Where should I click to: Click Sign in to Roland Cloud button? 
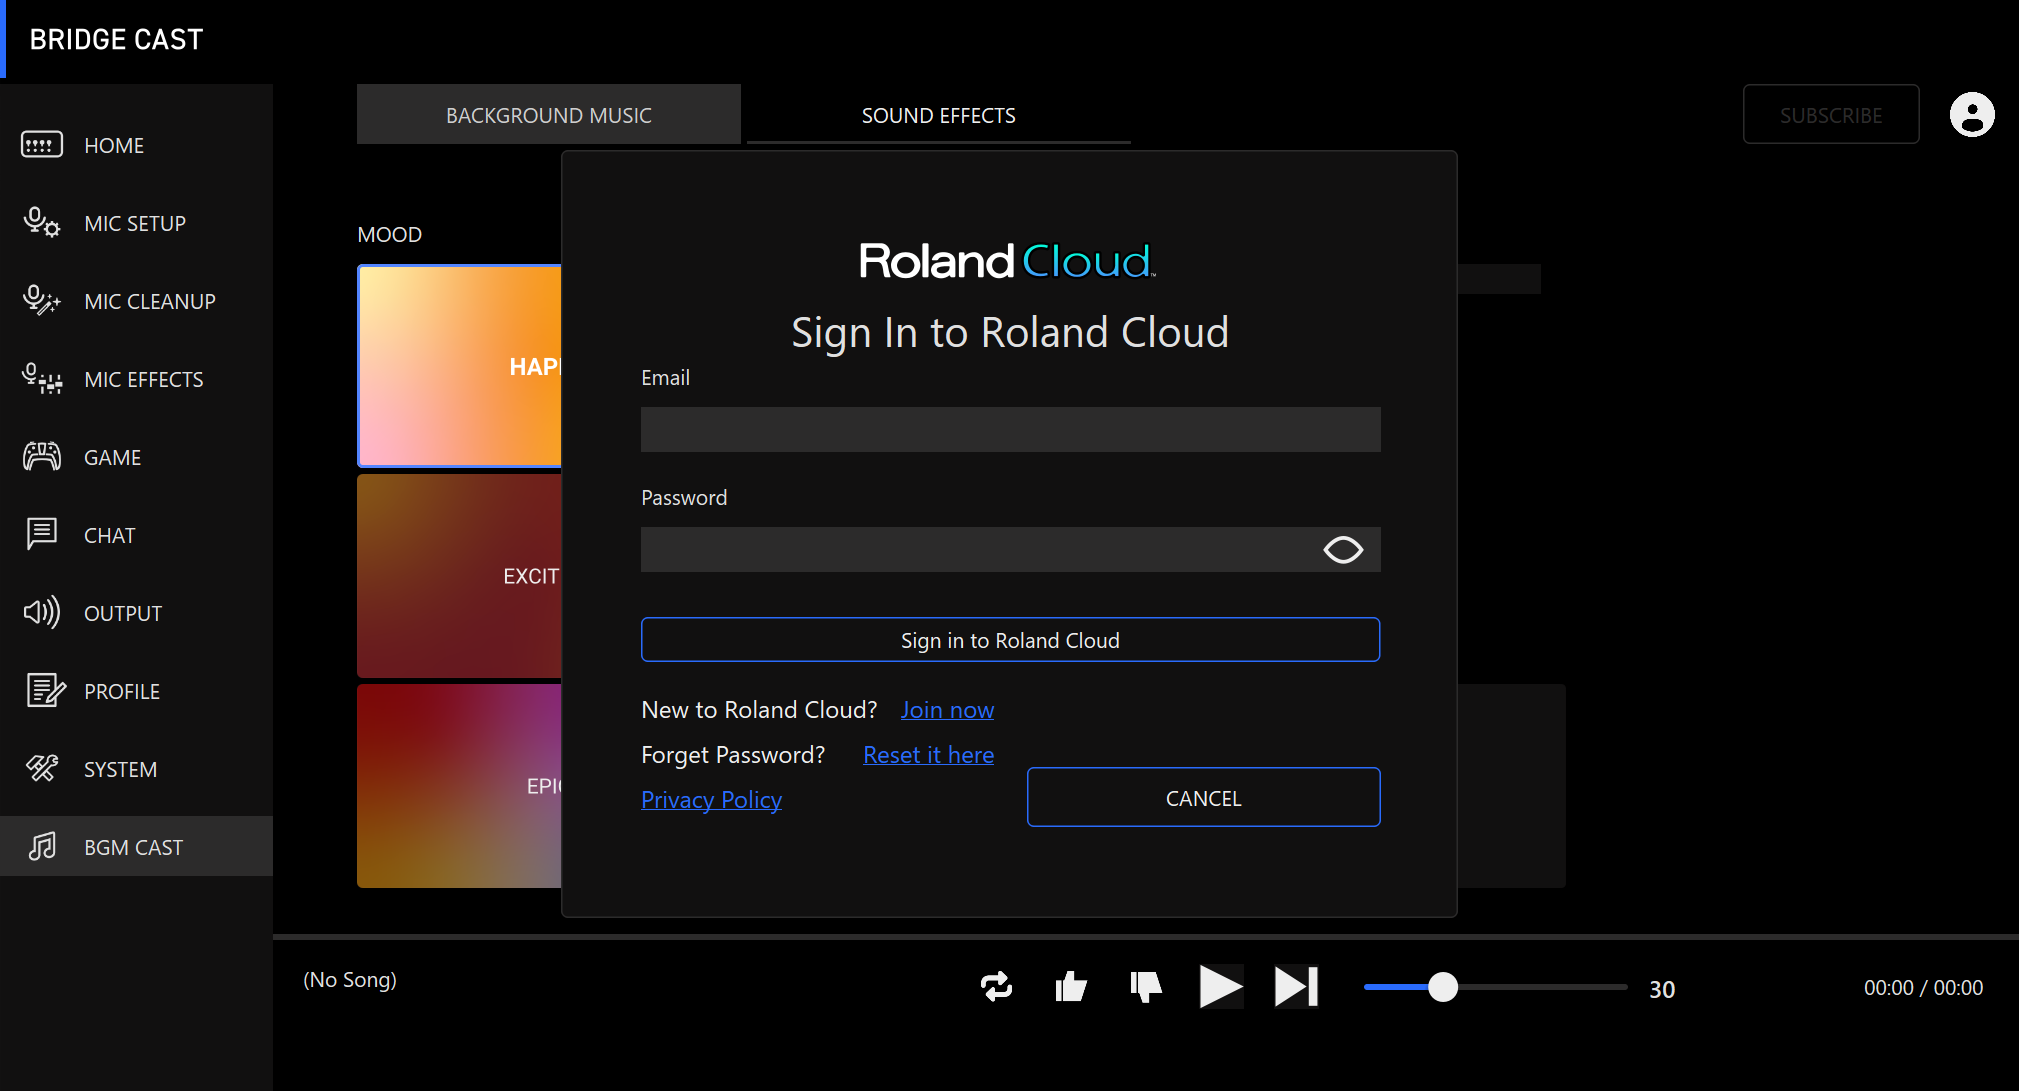1010,639
